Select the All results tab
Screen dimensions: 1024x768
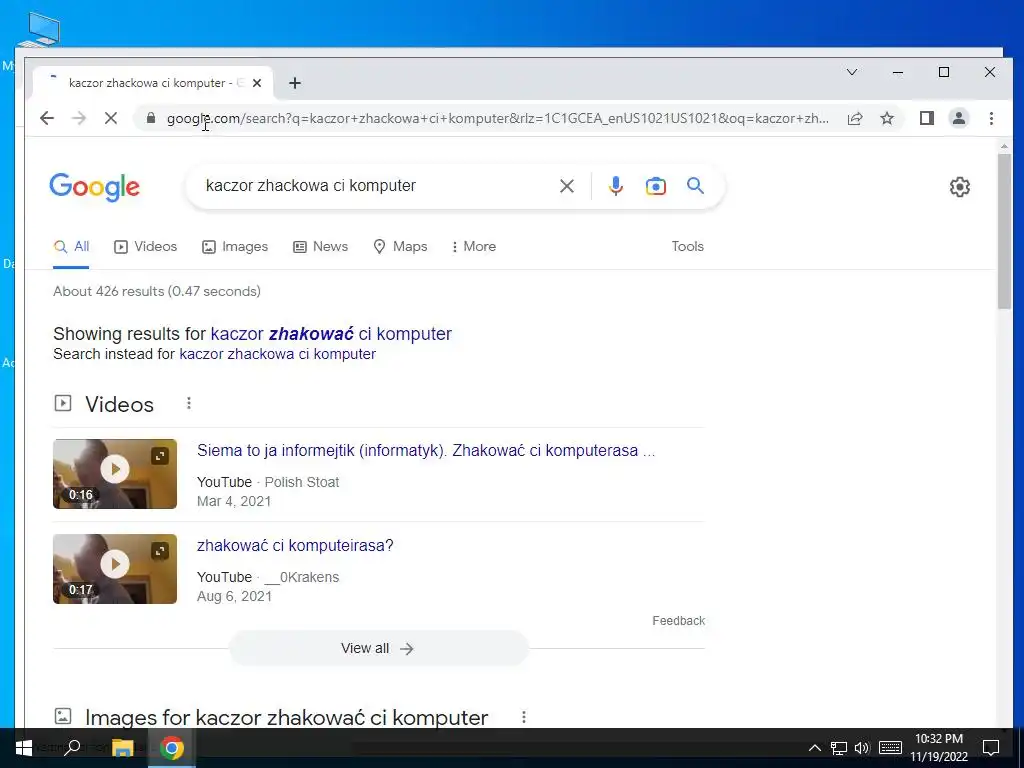click(x=71, y=247)
